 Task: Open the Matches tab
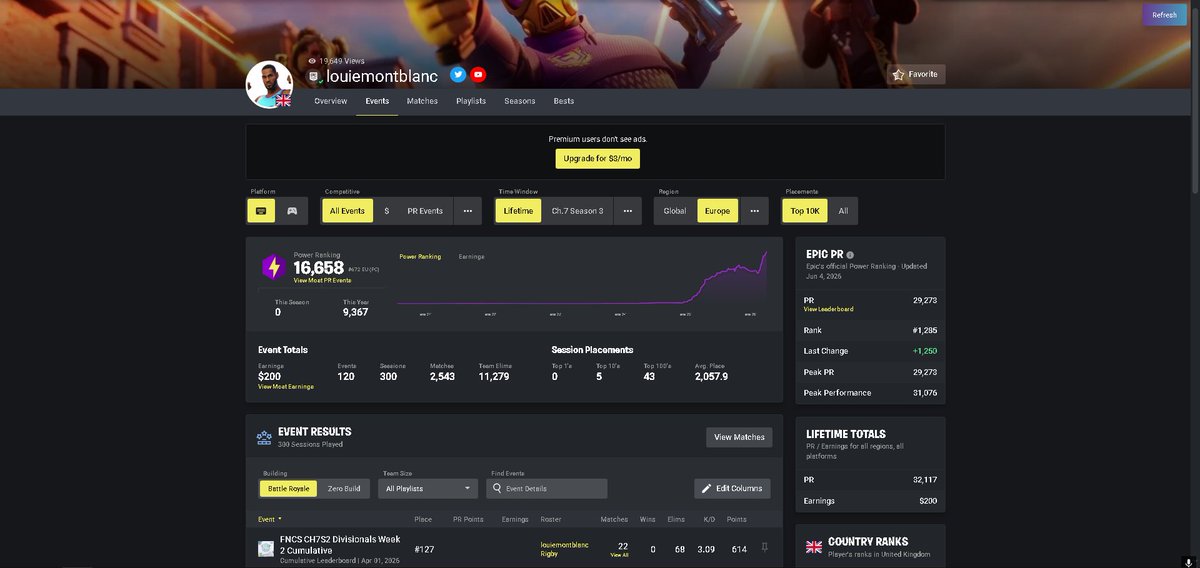422,101
